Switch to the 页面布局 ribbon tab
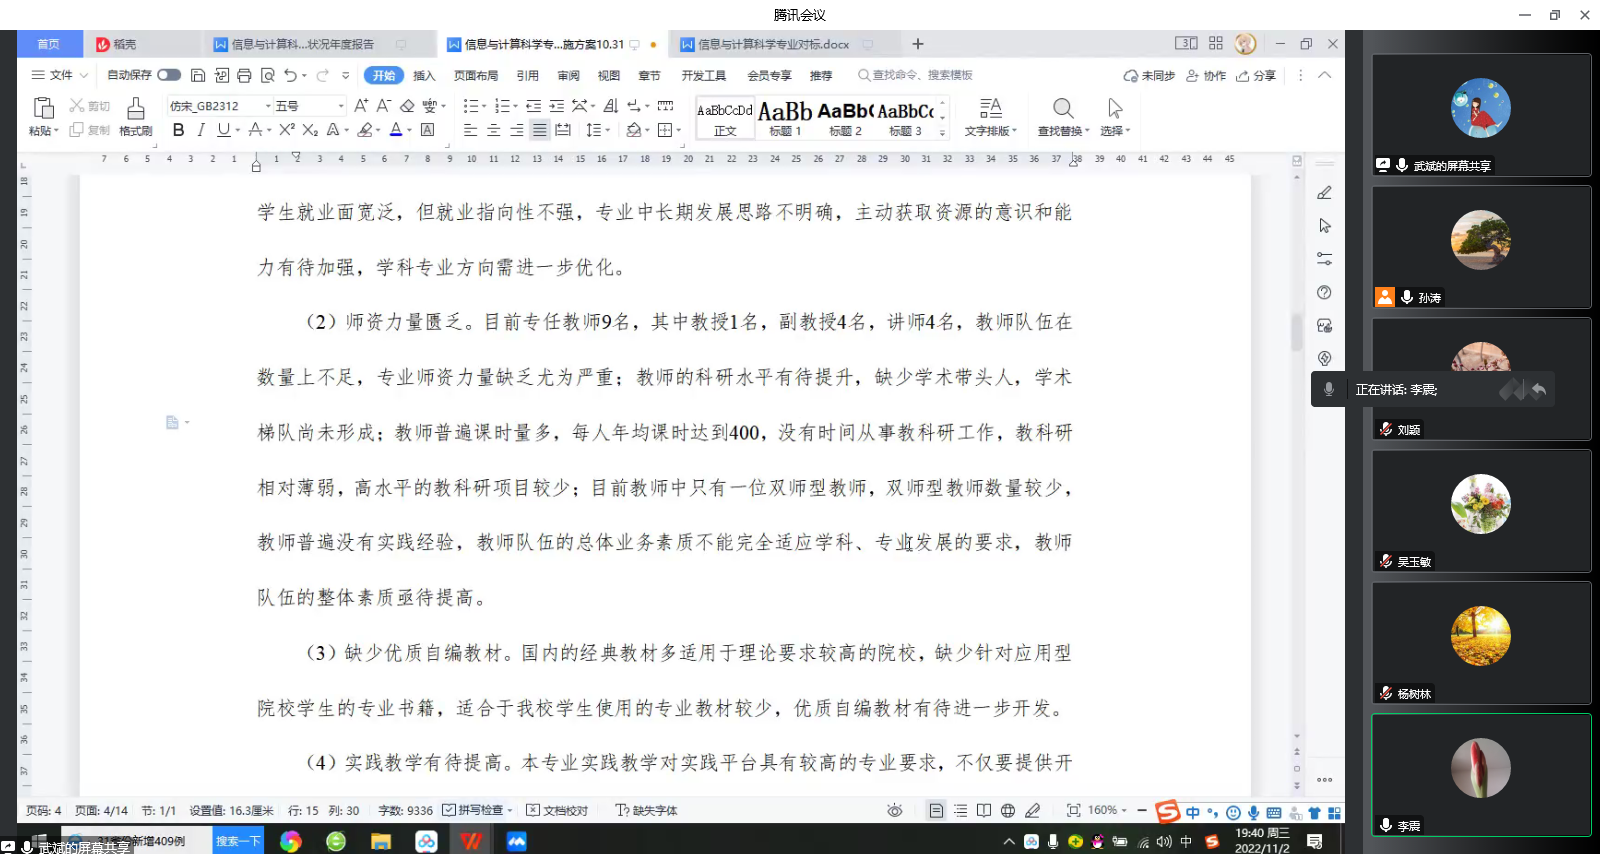The width and height of the screenshot is (1600, 854). 475,76
